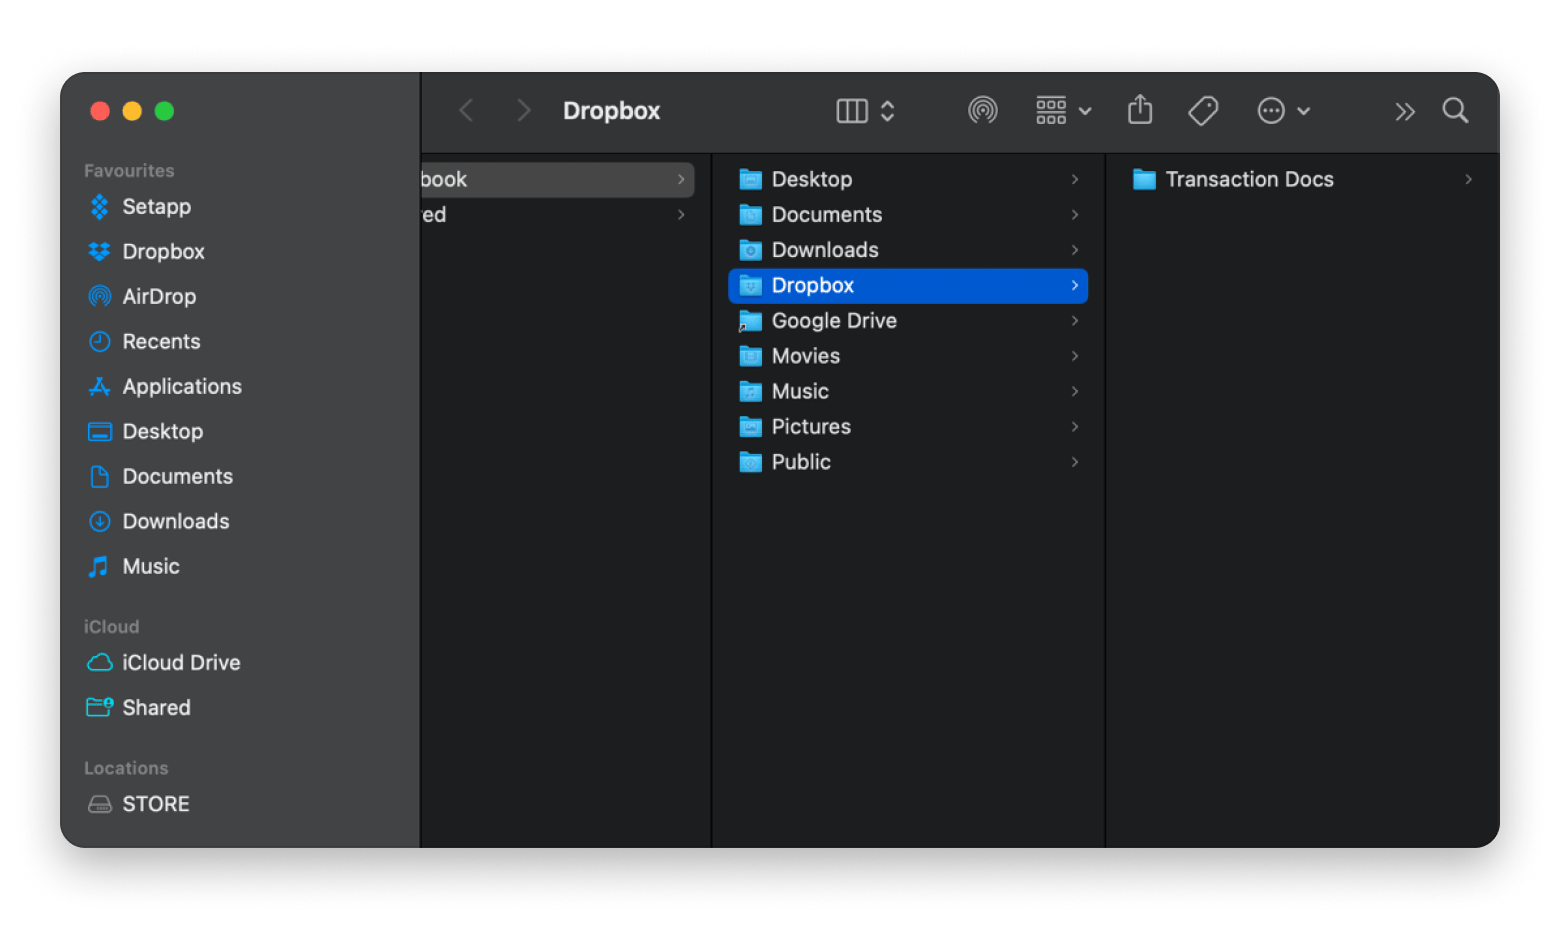Screen dimensions: 1560x928
Task: Select Recents in the Favourites sidebar
Action: (x=161, y=342)
